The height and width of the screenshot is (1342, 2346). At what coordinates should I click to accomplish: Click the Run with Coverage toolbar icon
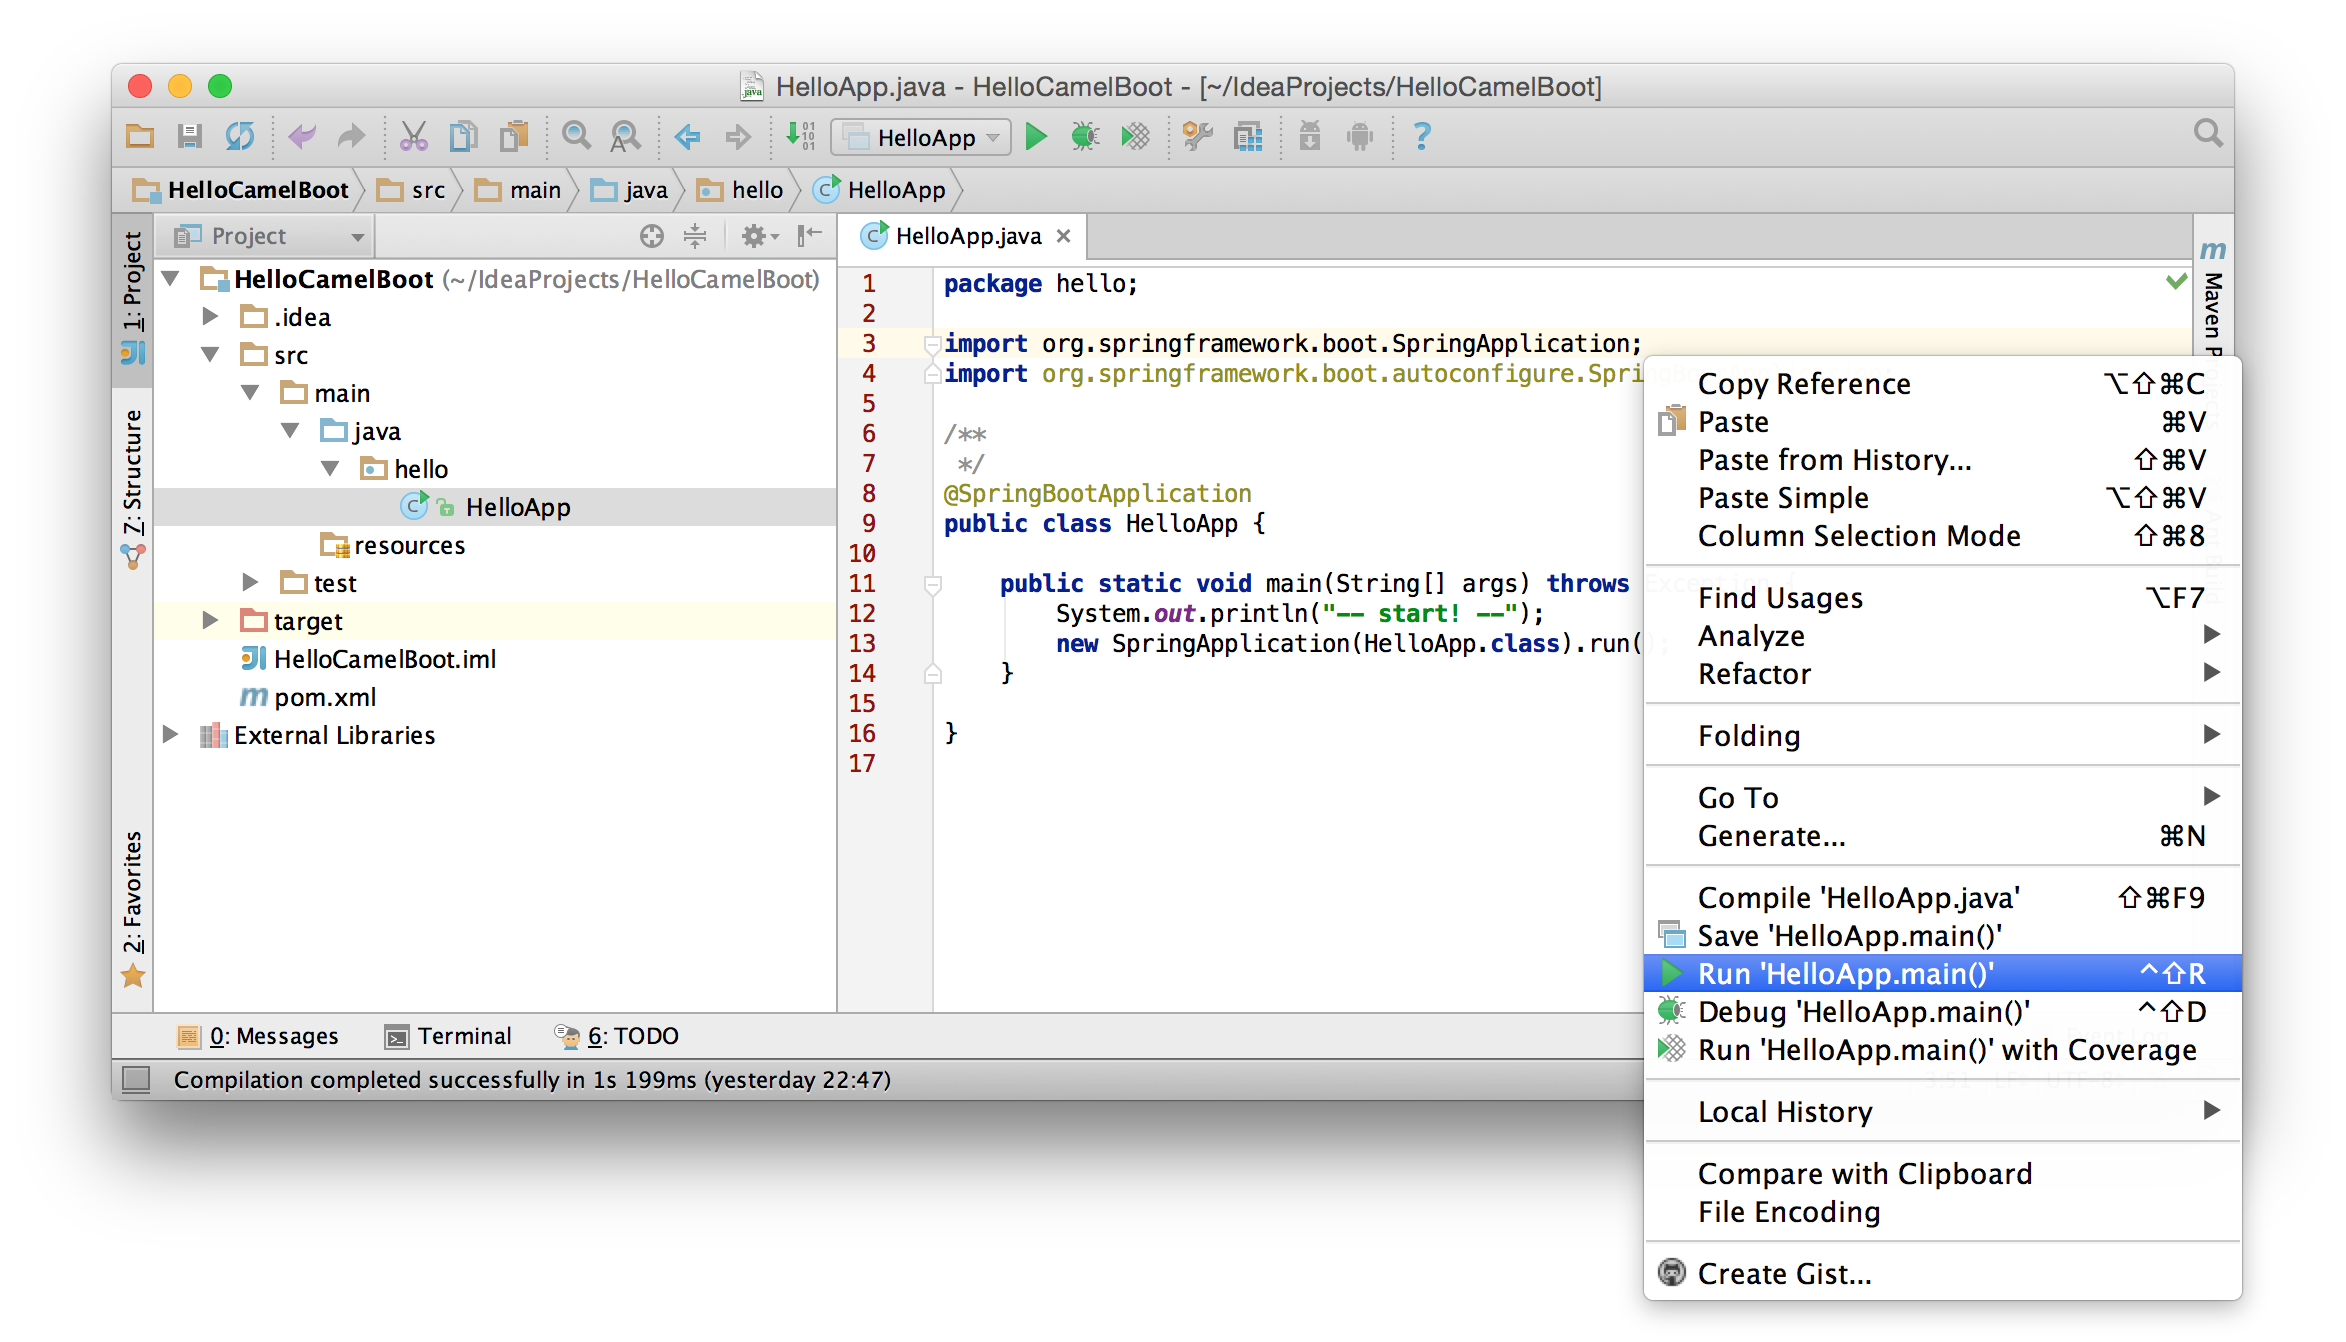1135,136
